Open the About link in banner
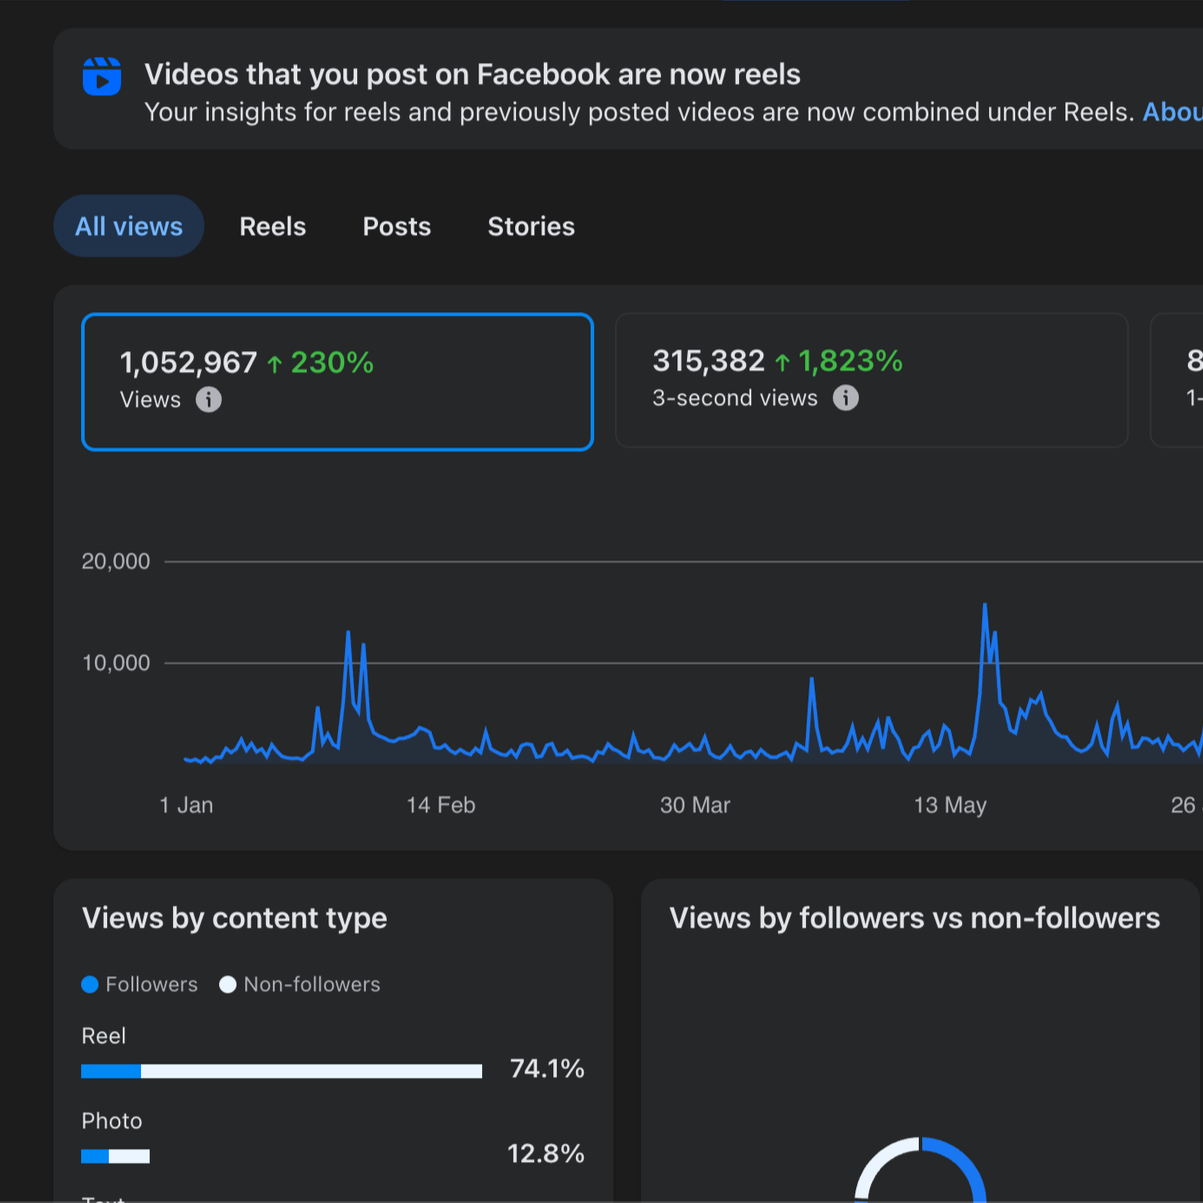Image resolution: width=1203 pixels, height=1203 pixels. point(1172,112)
